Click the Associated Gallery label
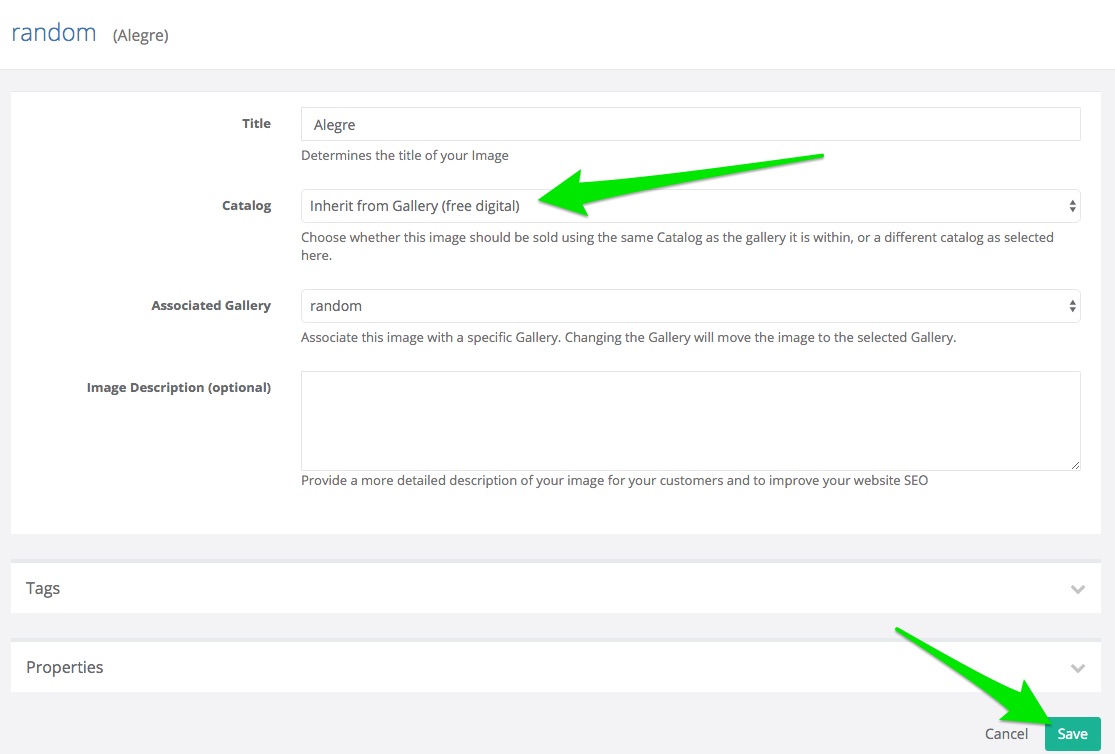The width and height of the screenshot is (1115, 754). [x=211, y=305]
